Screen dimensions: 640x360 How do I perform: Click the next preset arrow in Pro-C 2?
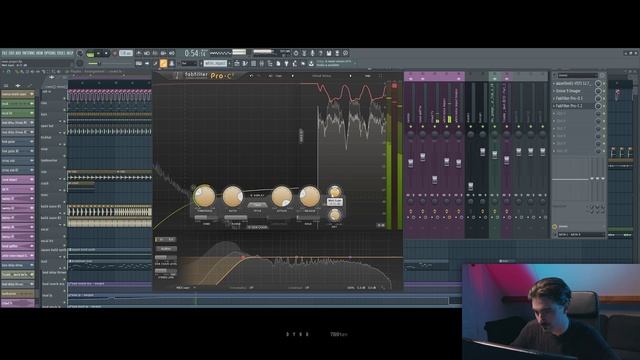point(350,76)
